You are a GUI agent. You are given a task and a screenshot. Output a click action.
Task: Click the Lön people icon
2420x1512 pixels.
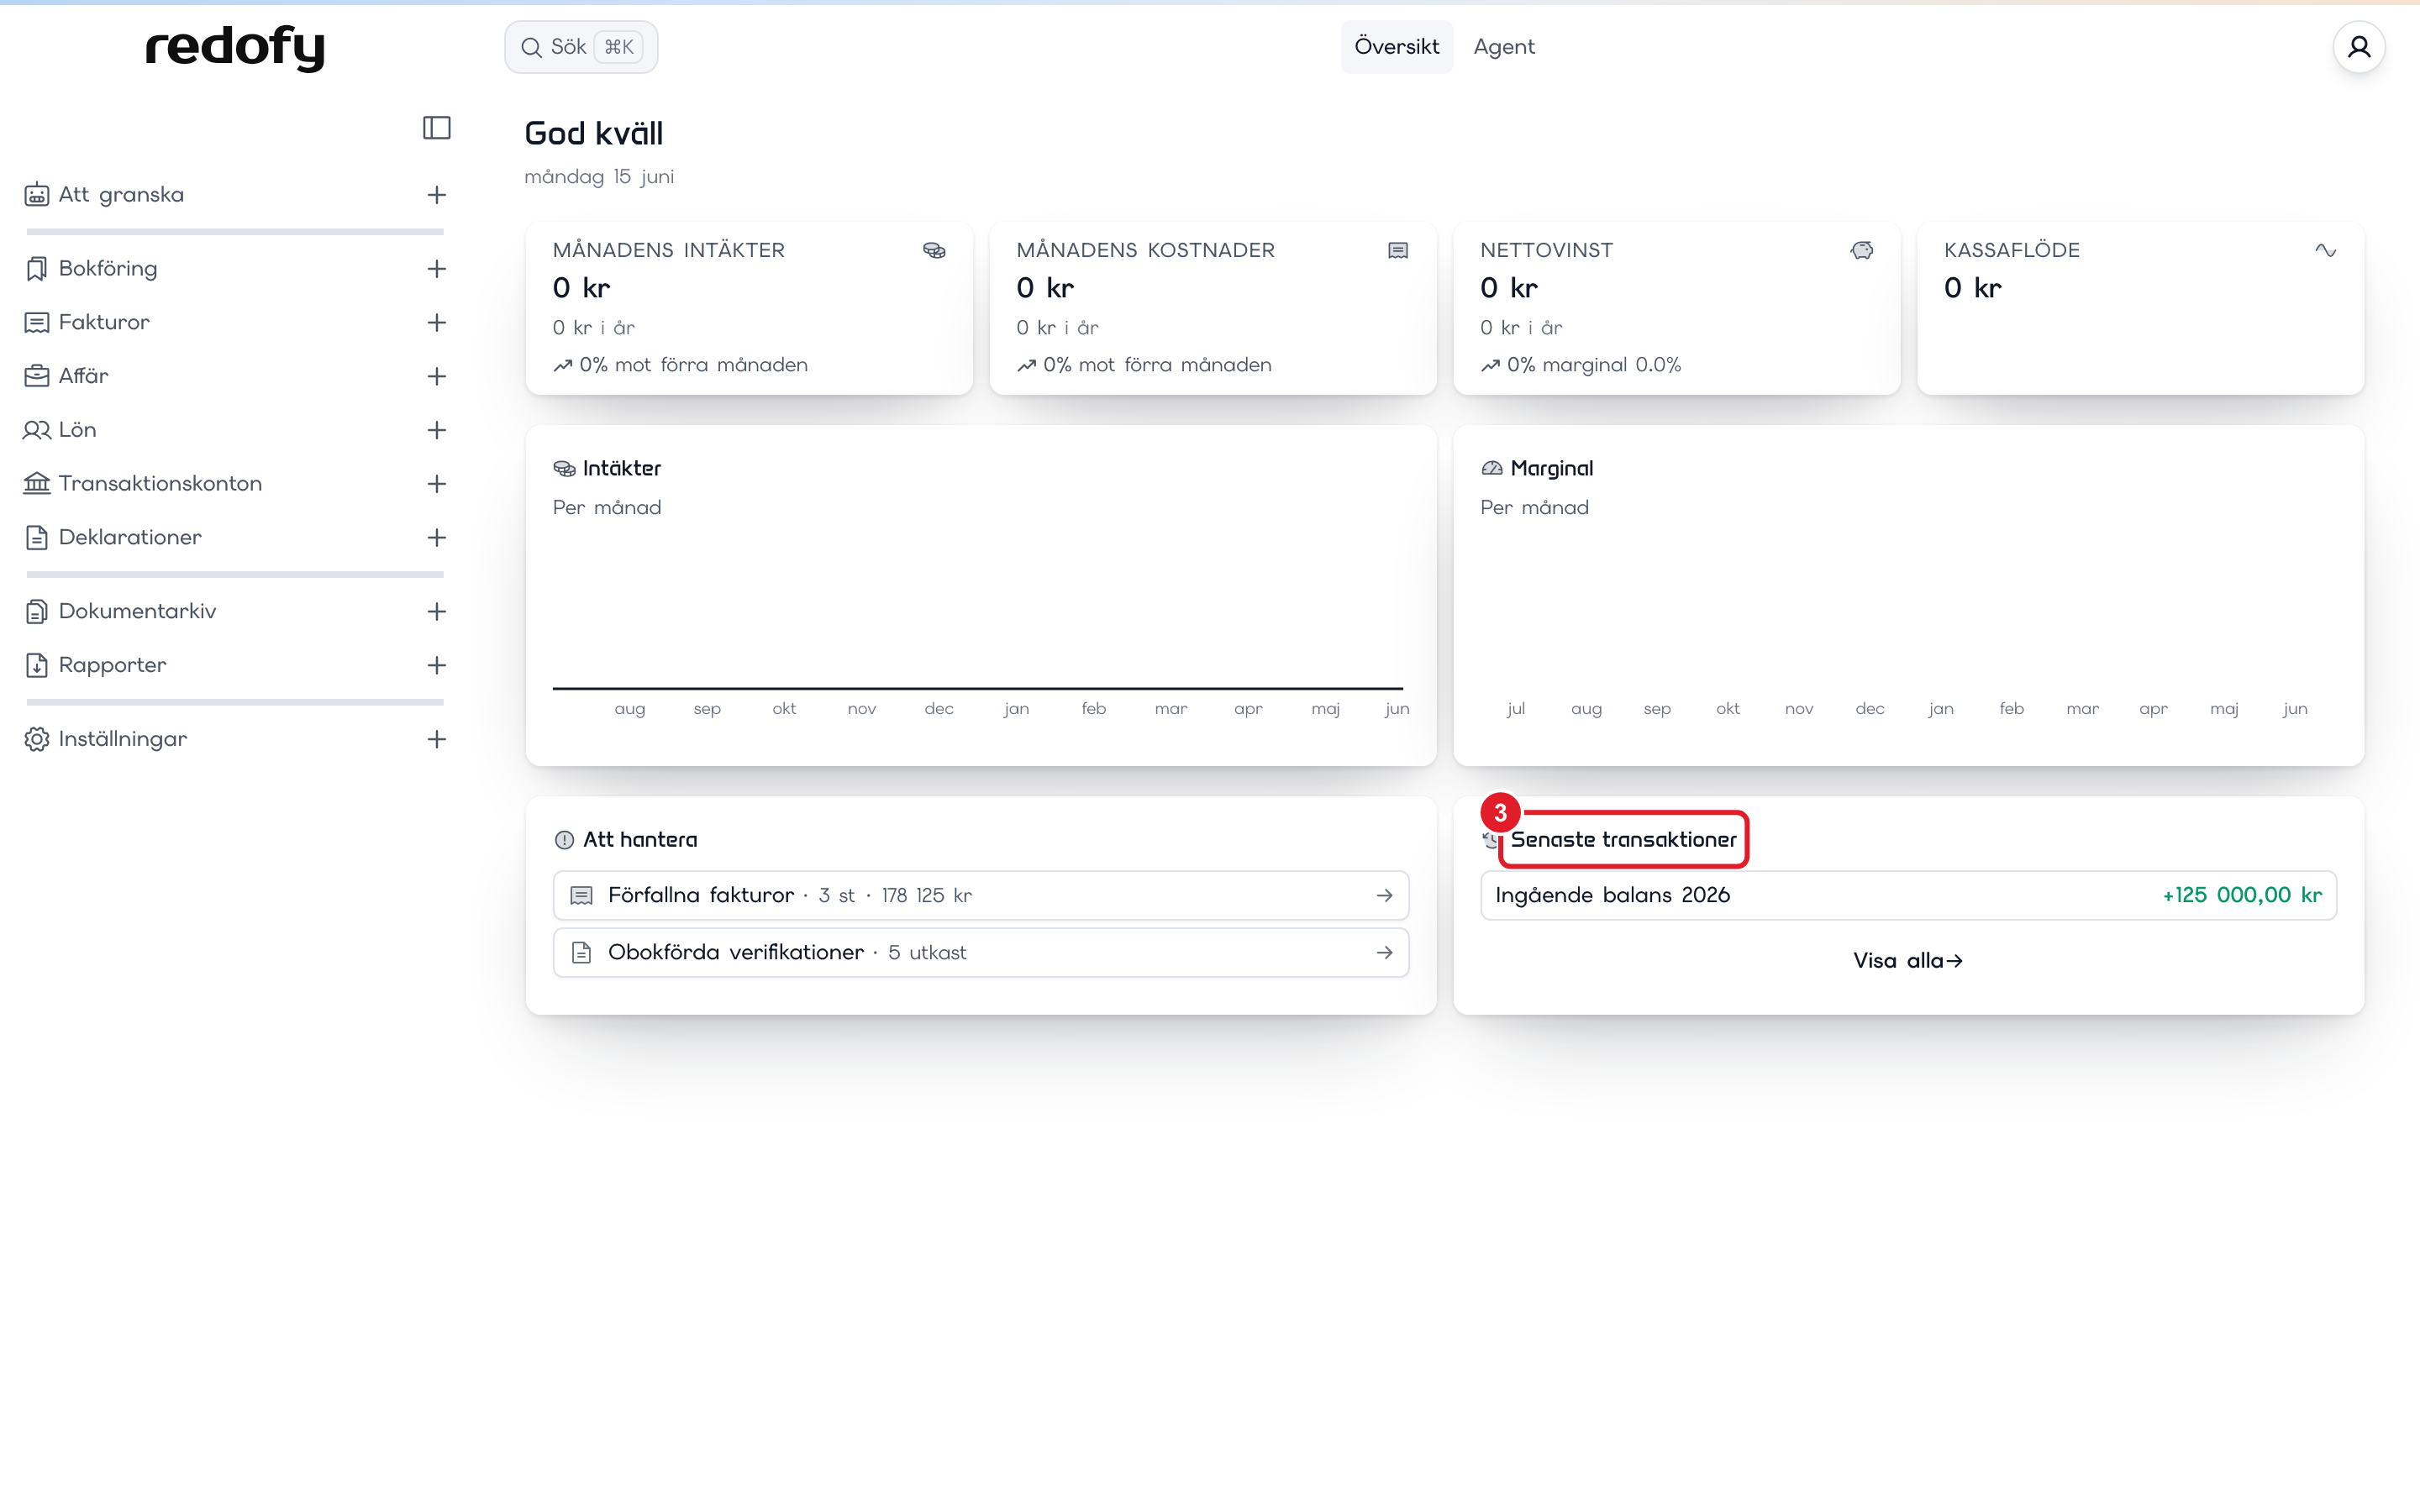tap(37, 430)
